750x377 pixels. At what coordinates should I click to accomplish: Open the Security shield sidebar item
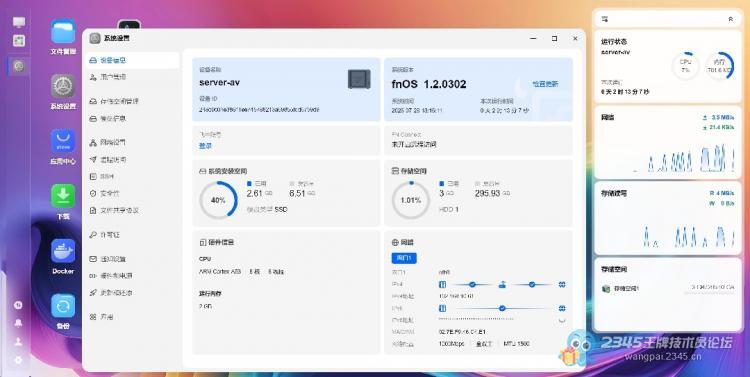pyautogui.click(x=132, y=193)
